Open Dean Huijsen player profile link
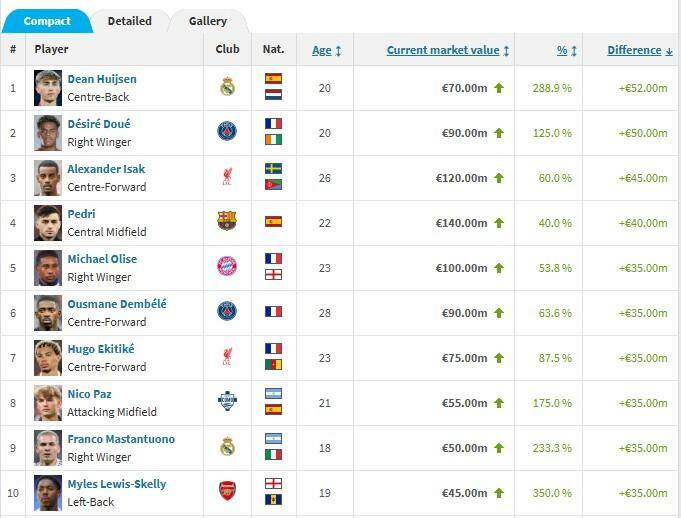The height and width of the screenshot is (518, 681). tap(102, 79)
